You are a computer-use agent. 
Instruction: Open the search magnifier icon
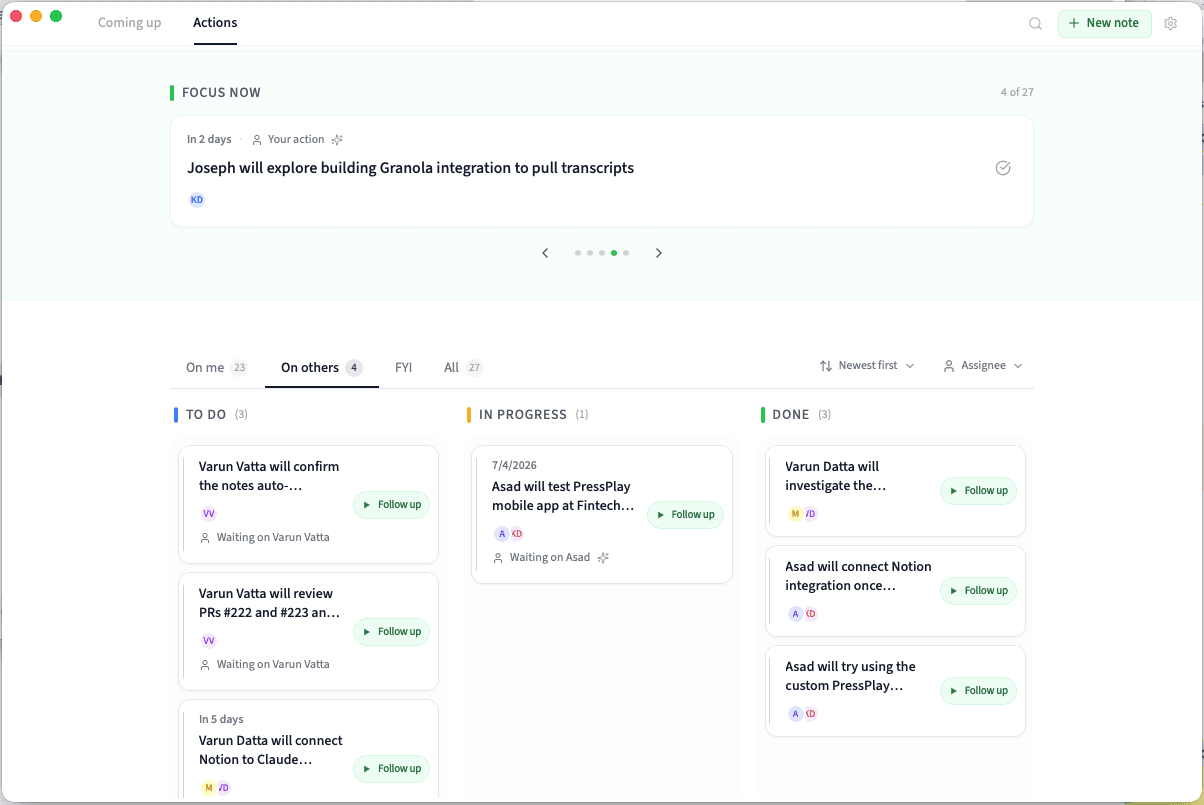tap(1036, 24)
